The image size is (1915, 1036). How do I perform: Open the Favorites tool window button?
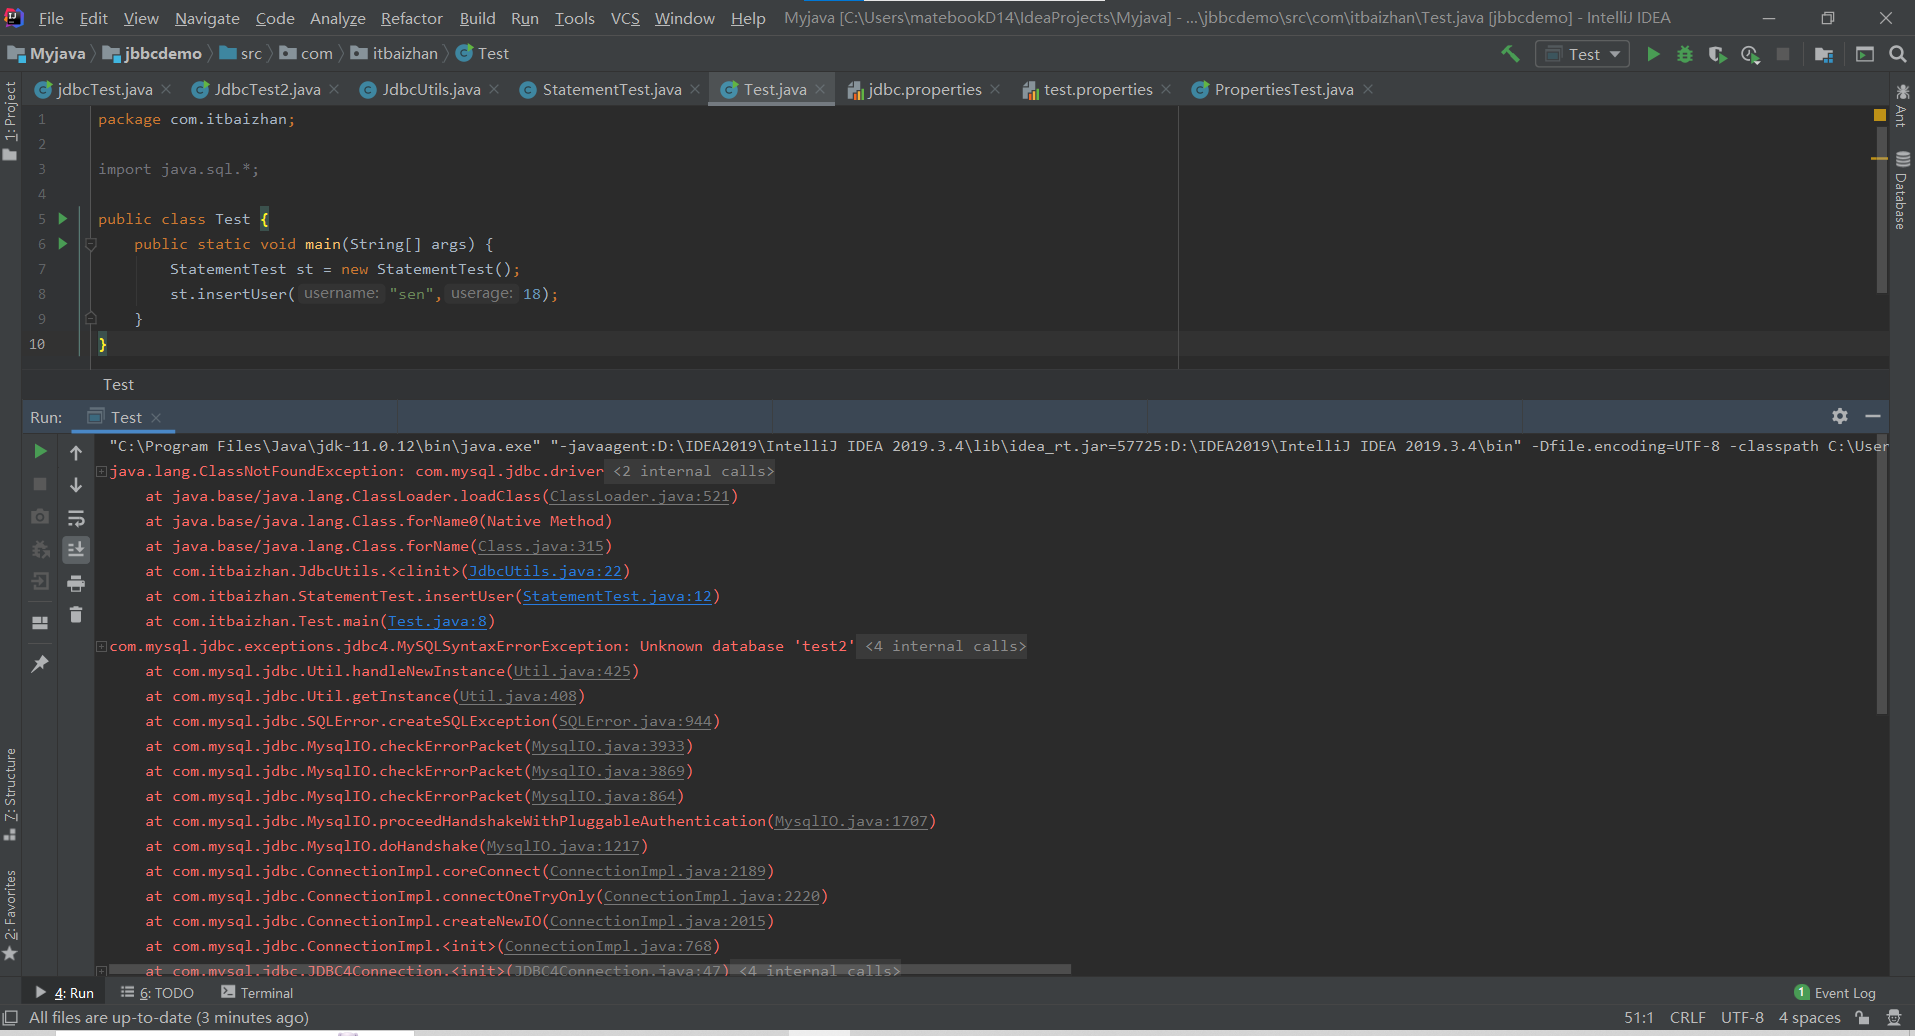pos(10,914)
